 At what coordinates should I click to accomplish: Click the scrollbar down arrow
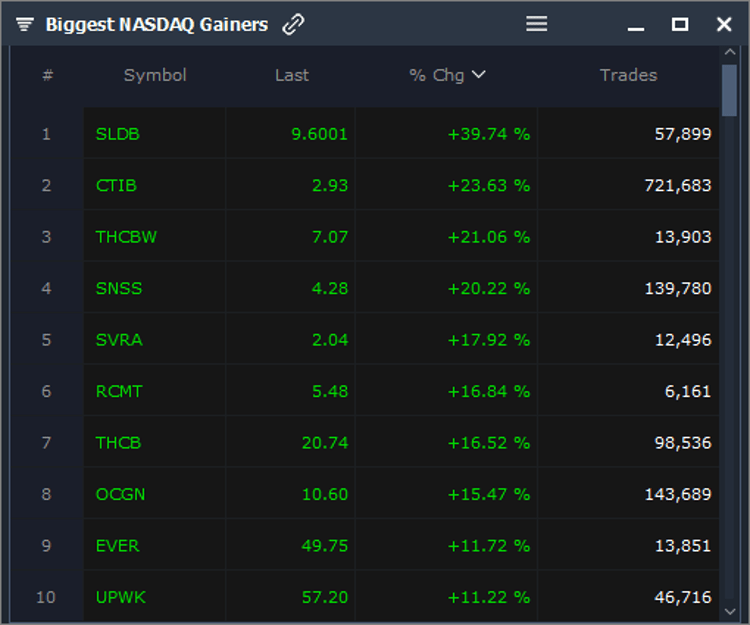[x=729, y=611]
